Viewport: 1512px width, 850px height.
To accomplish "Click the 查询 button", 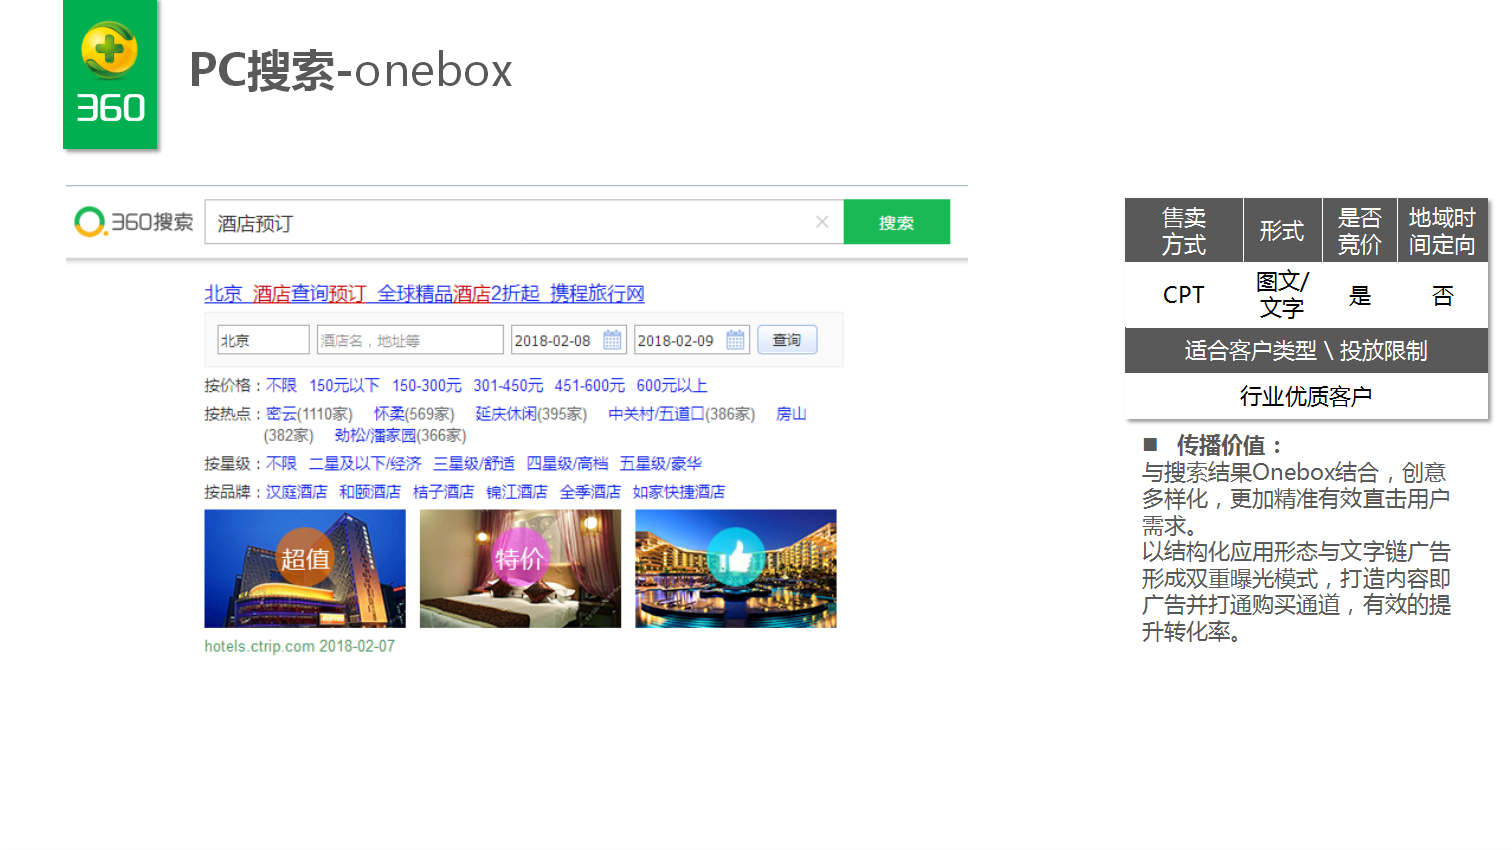I will (787, 340).
